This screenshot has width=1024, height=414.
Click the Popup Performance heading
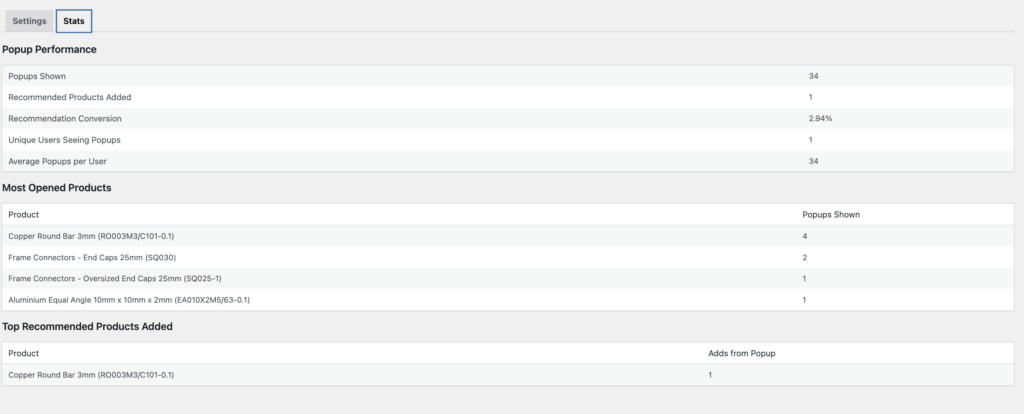(49, 49)
